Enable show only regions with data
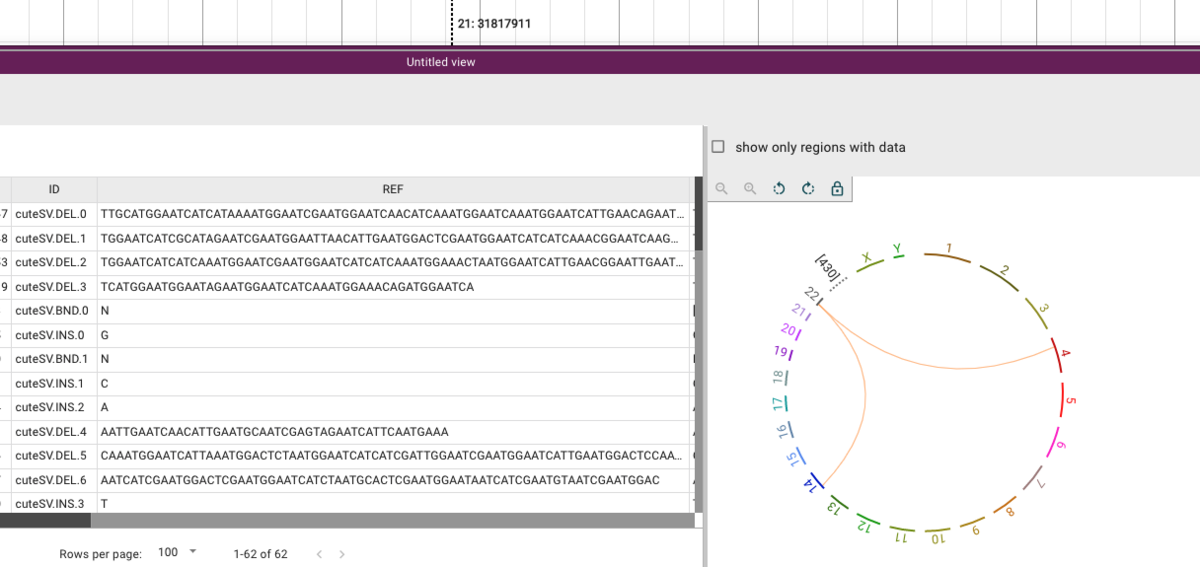1200x567 pixels. click(x=718, y=147)
